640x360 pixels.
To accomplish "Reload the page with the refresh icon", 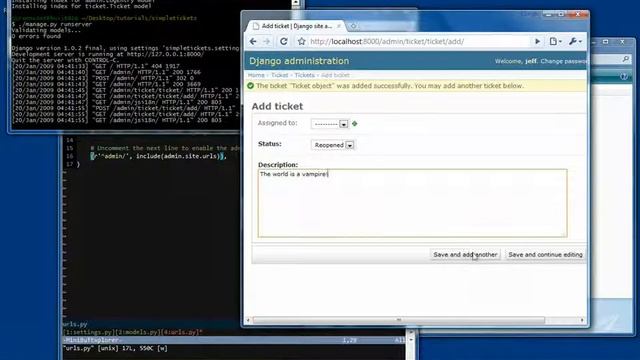I will point(284,42).
